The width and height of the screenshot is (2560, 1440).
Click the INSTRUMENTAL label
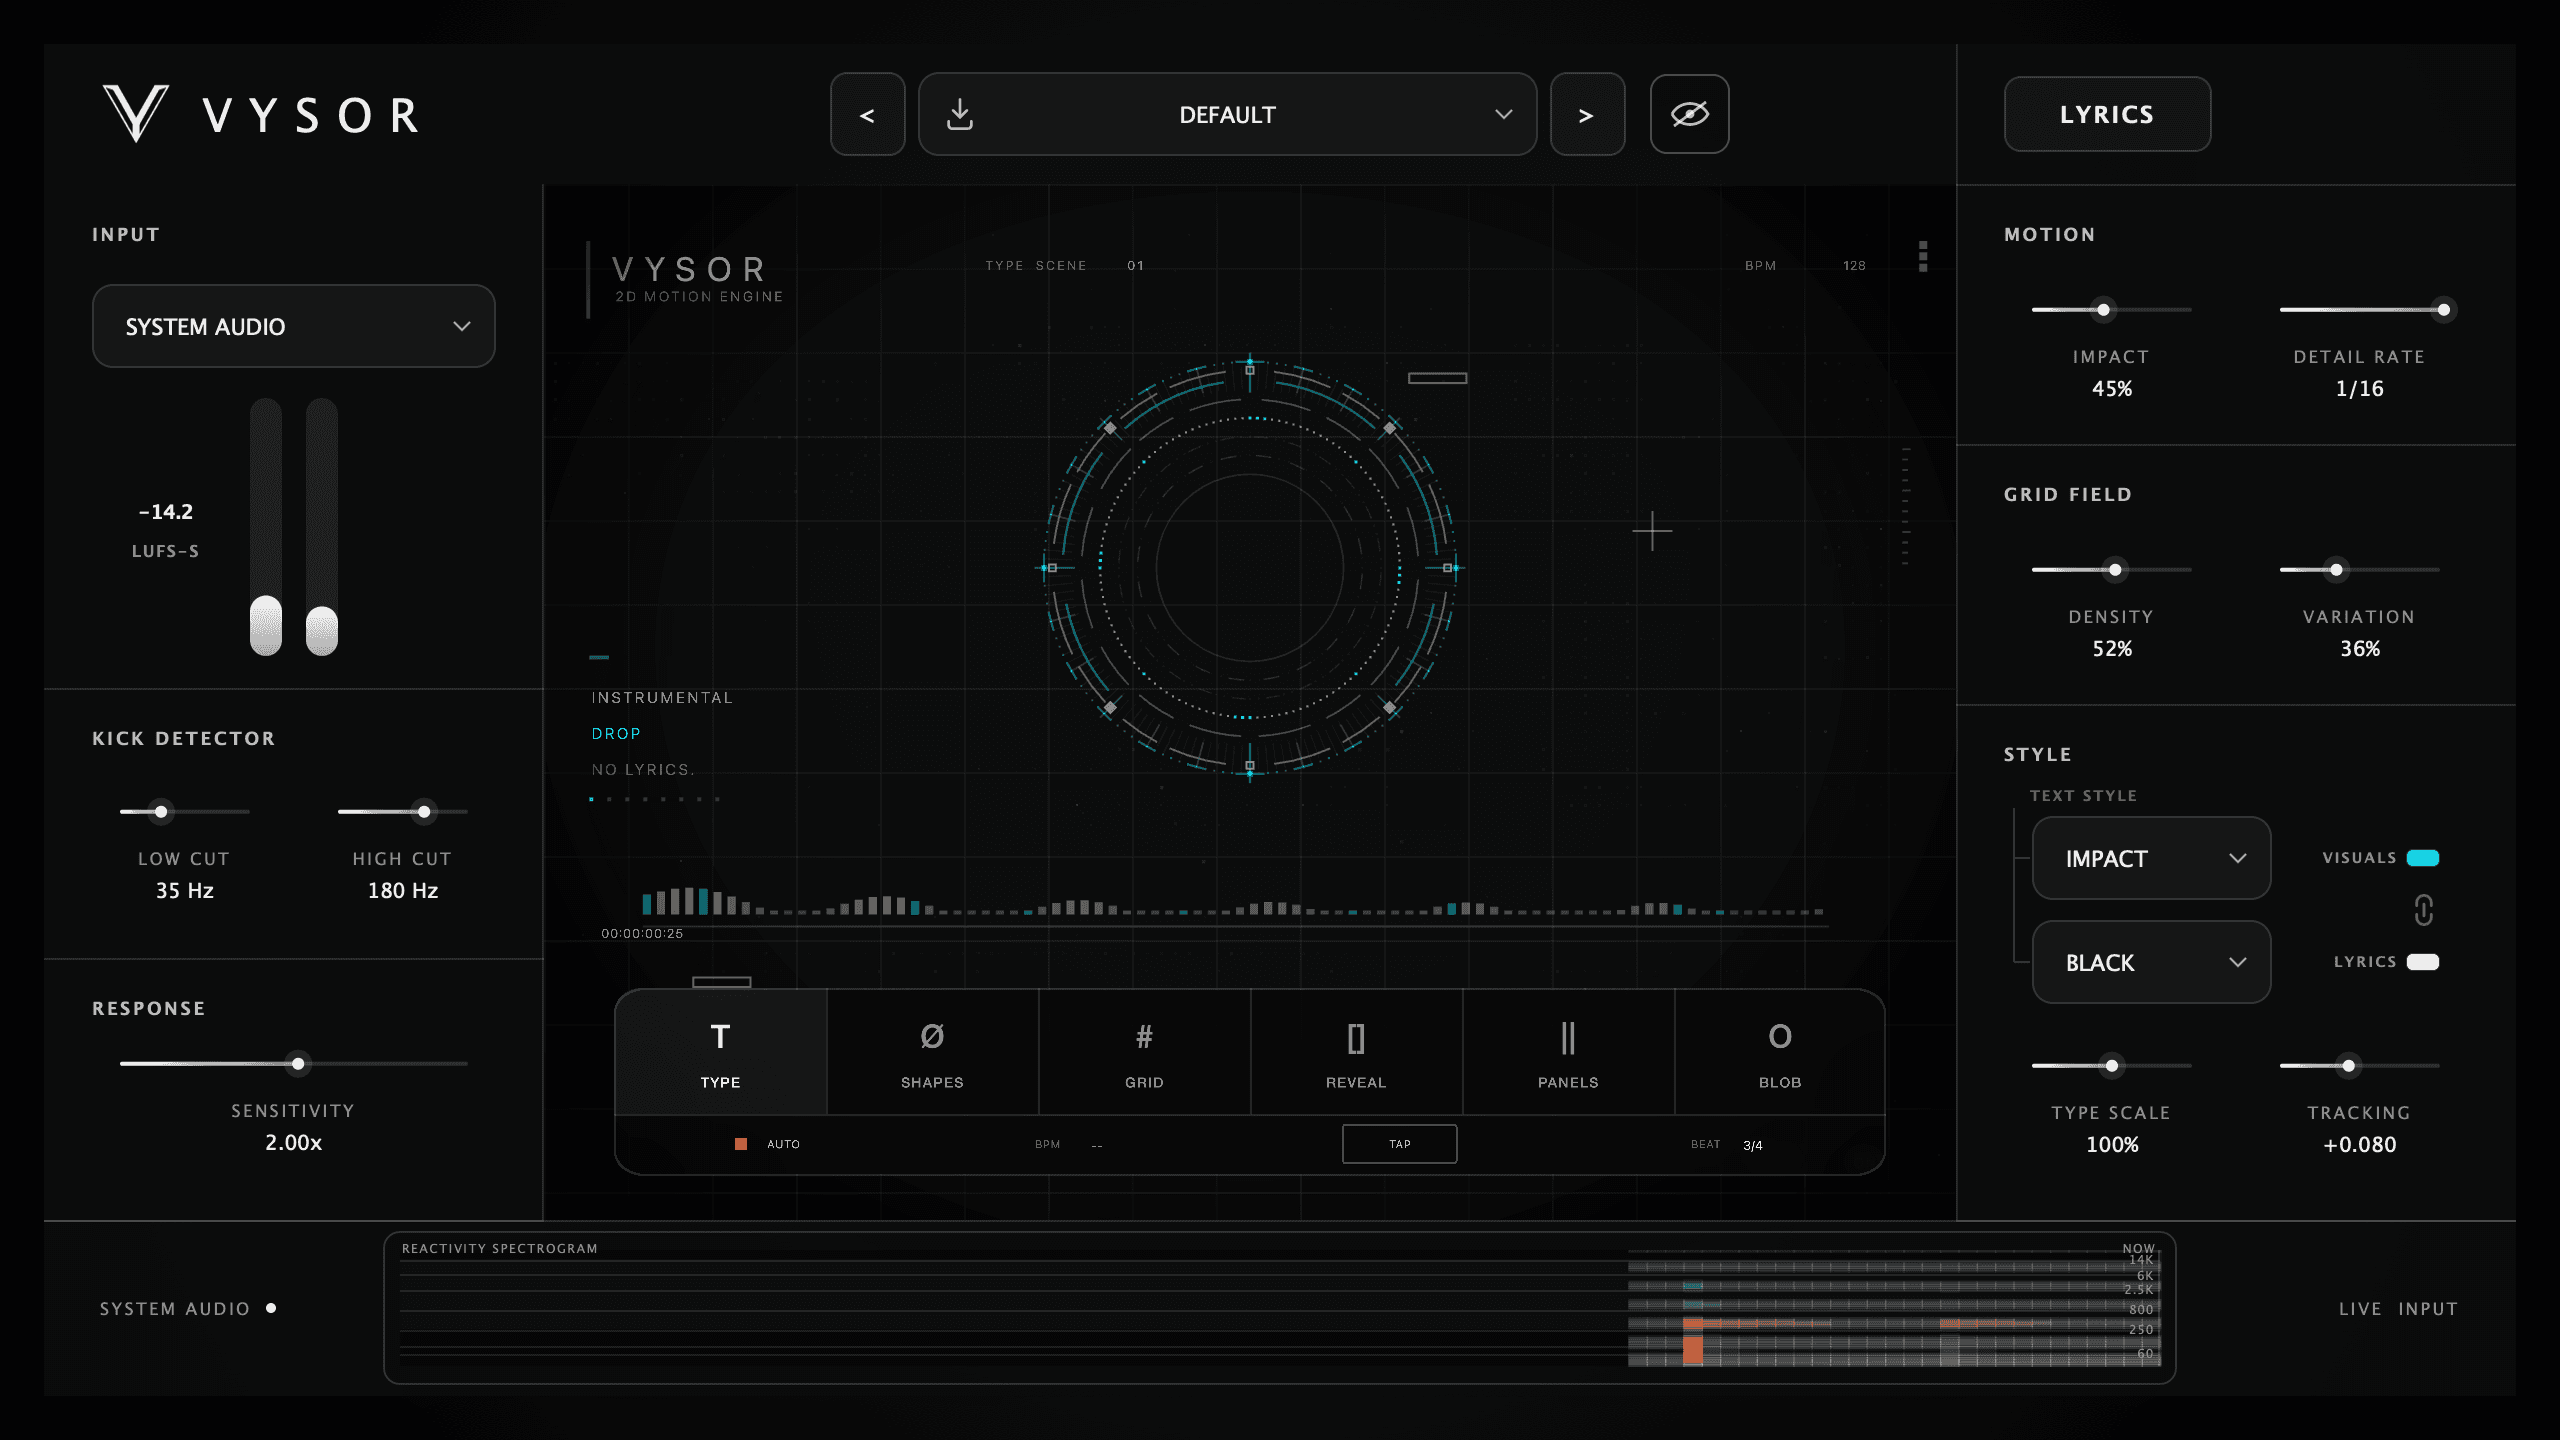point(662,698)
